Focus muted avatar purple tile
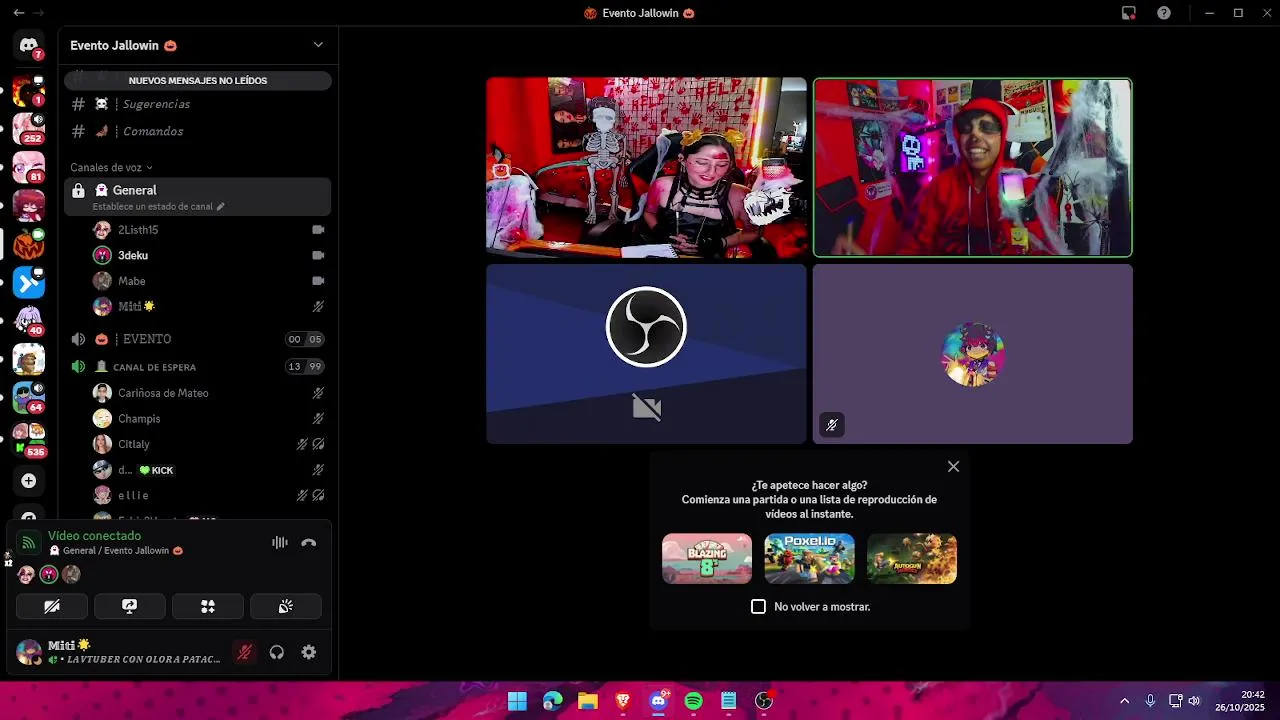Image resolution: width=1280 pixels, height=720 pixels. pyautogui.click(x=973, y=354)
